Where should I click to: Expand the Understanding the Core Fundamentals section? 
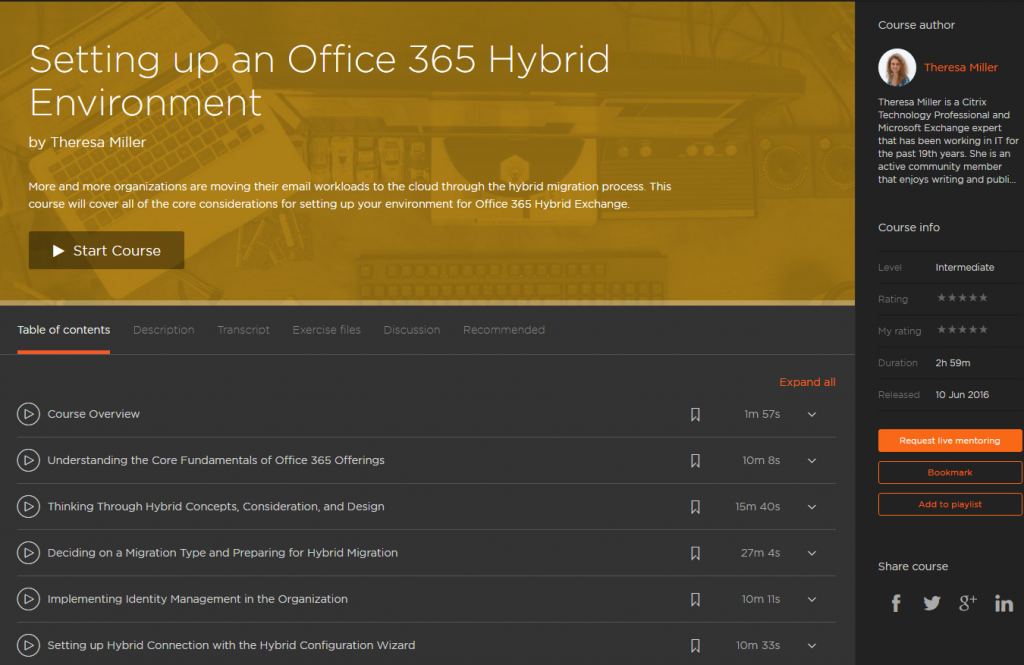811,460
